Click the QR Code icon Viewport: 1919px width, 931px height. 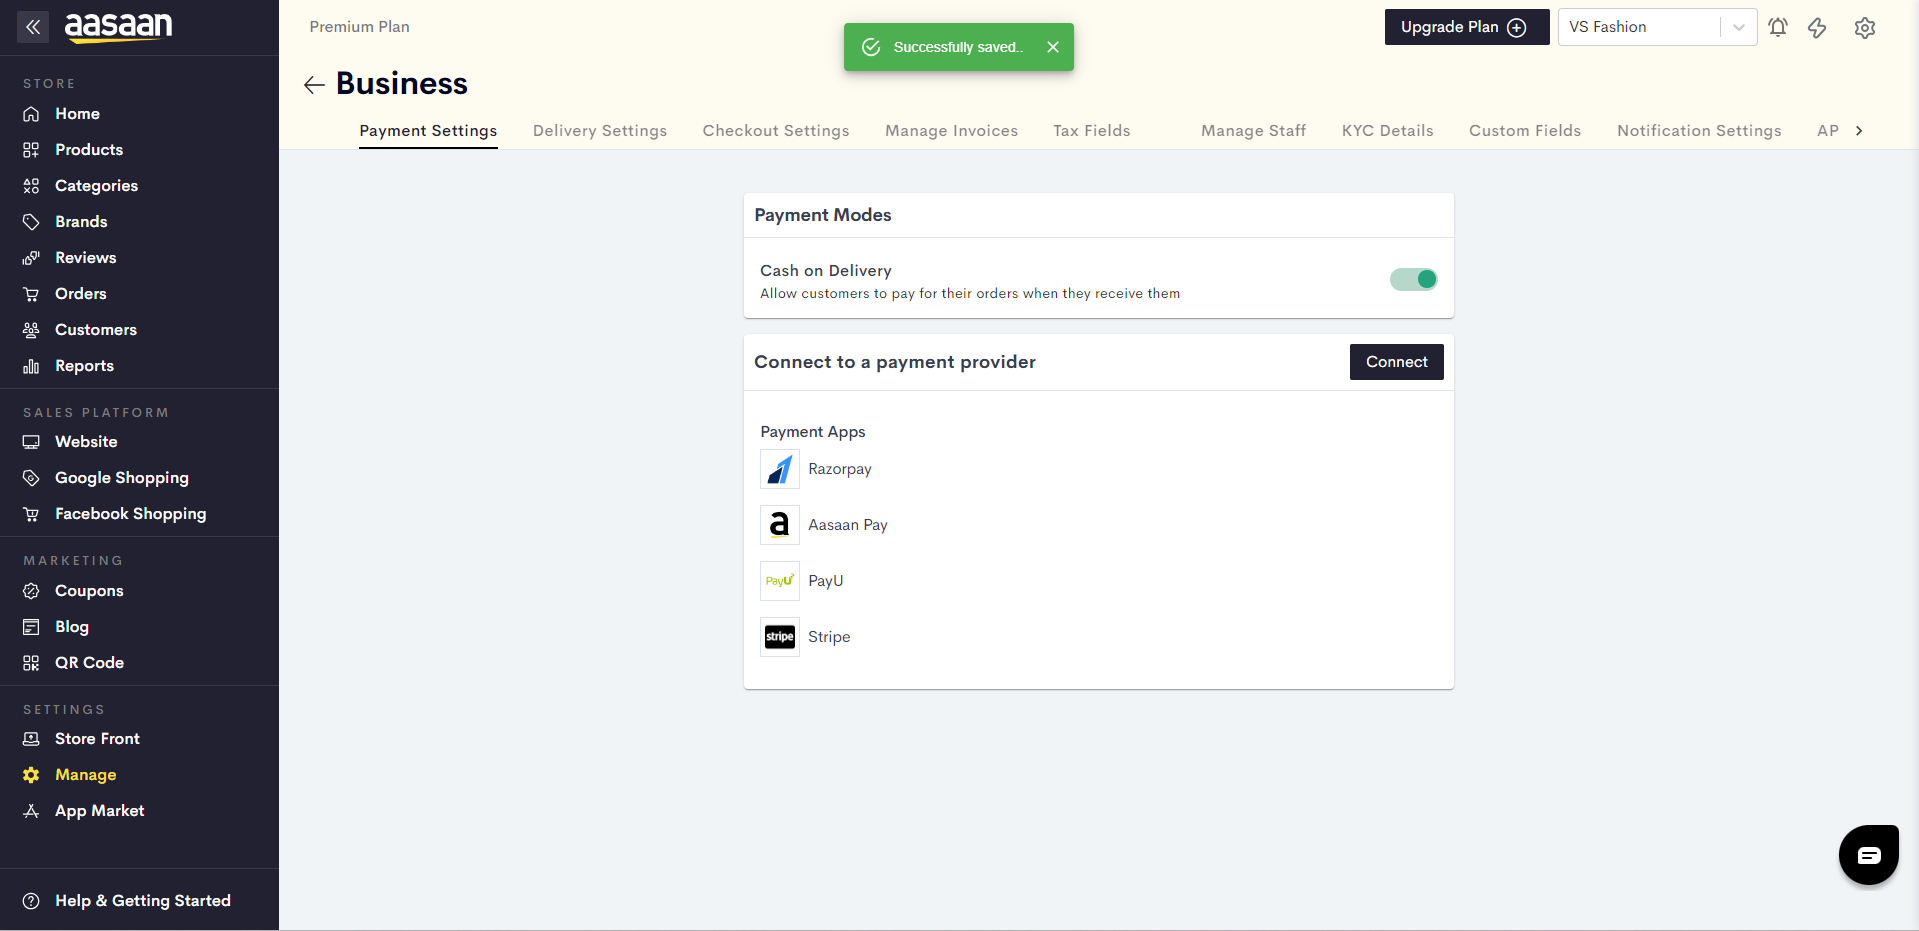click(31, 663)
